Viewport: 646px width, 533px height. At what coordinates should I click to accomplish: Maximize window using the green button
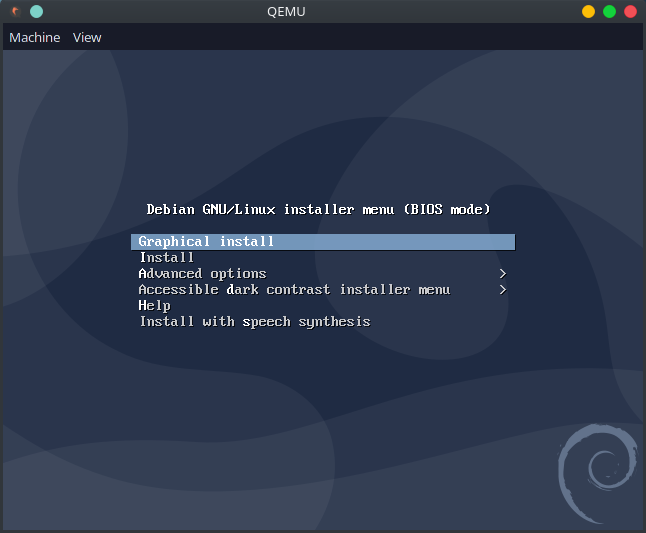[609, 12]
